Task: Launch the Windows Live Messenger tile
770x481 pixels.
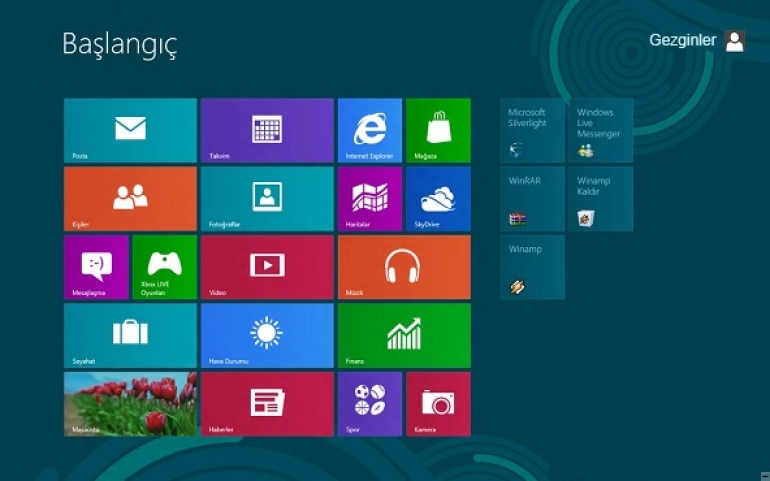Action: click(x=601, y=130)
